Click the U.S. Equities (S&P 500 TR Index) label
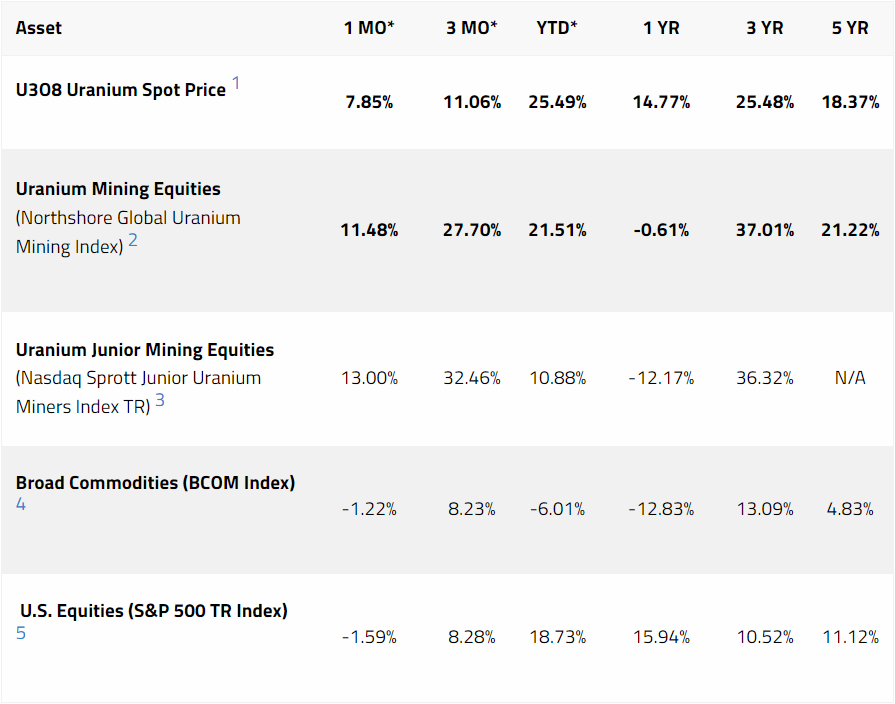Screen dimensions: 895x704 point(154,611)
